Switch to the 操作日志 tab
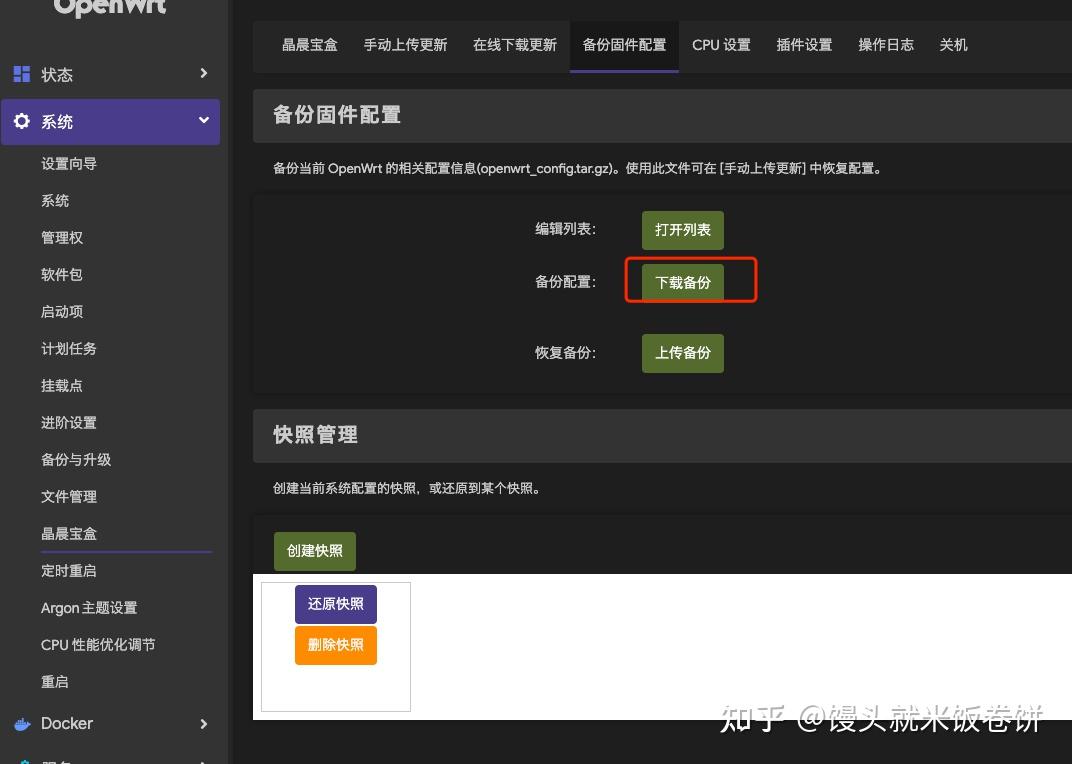This screenshot has width=1072, height=764. [x=885, y=45]
